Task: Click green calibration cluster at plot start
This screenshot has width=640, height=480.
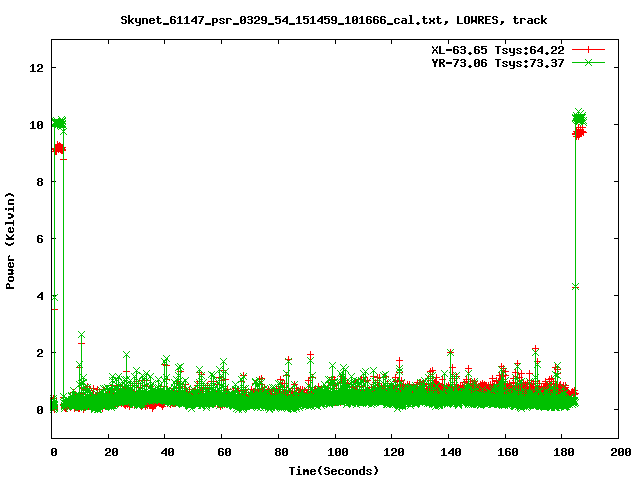Action: 59,123
